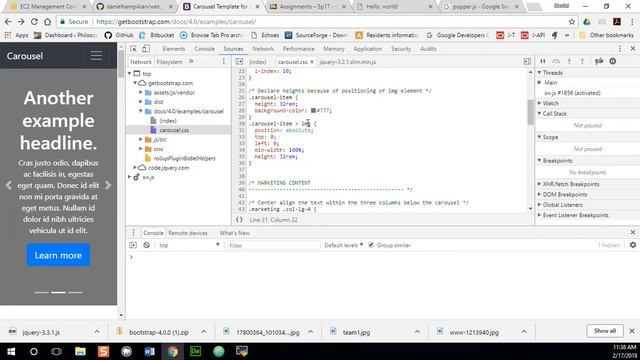The image size is (640, 360).
Task: Deactivate breakpoints icon
Action: [599, 61]
